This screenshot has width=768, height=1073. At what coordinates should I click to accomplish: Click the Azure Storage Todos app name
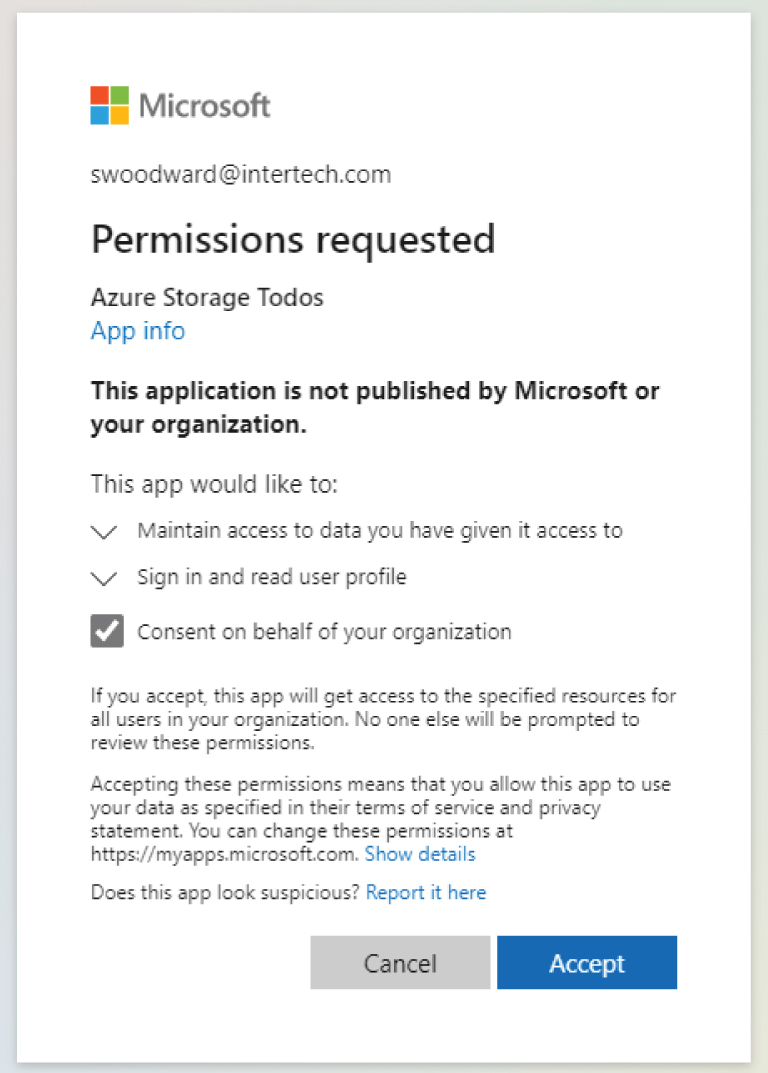point(207,297)
